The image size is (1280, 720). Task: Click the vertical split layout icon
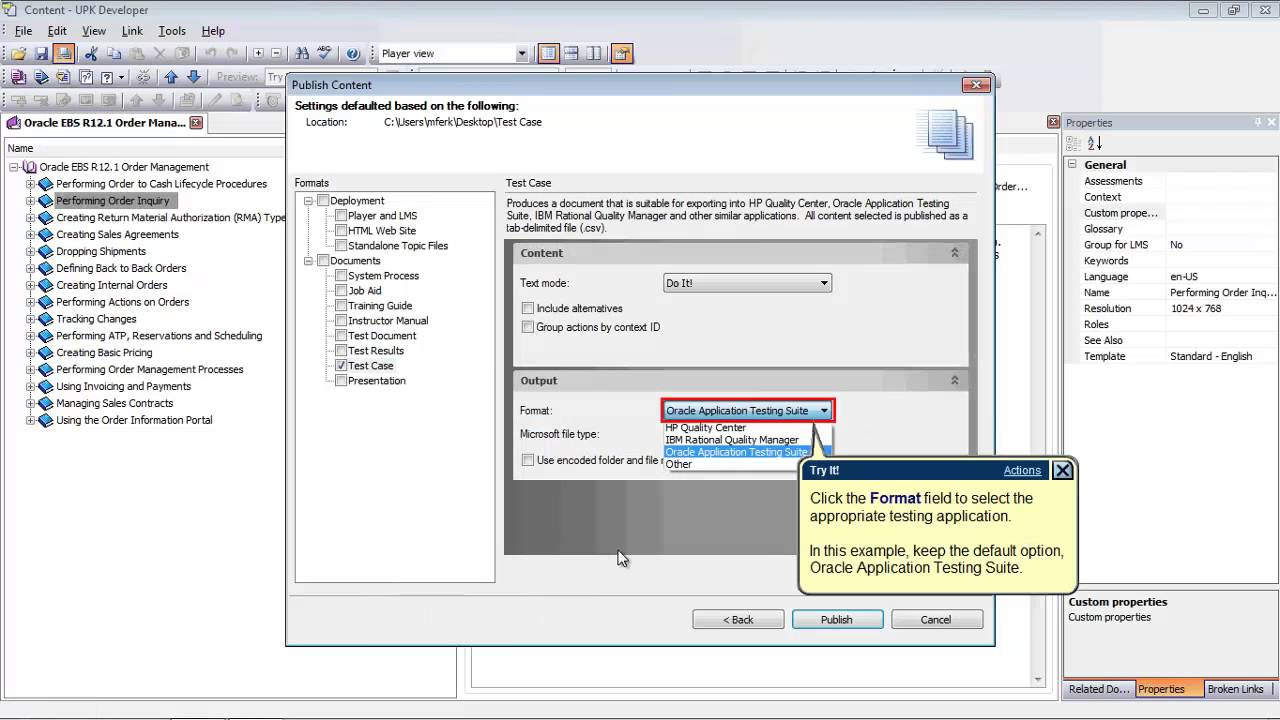(x=594, y=53)
